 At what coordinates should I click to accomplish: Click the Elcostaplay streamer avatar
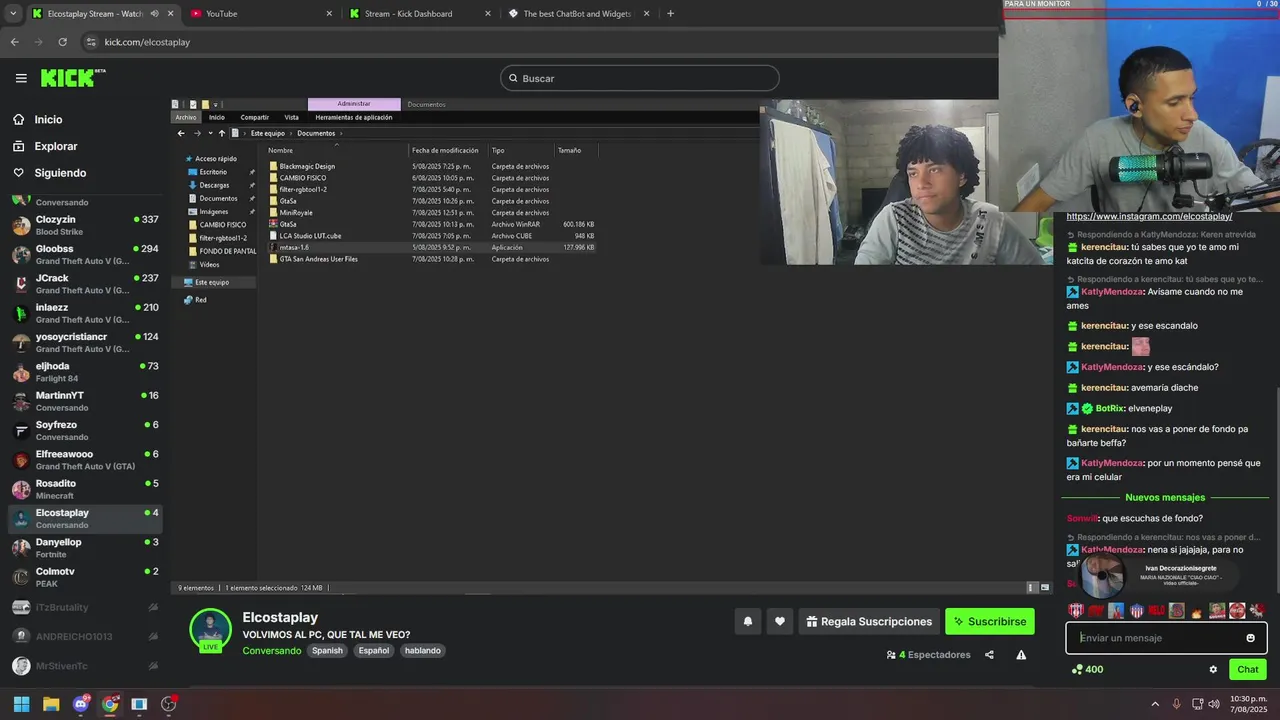[211, 629]
